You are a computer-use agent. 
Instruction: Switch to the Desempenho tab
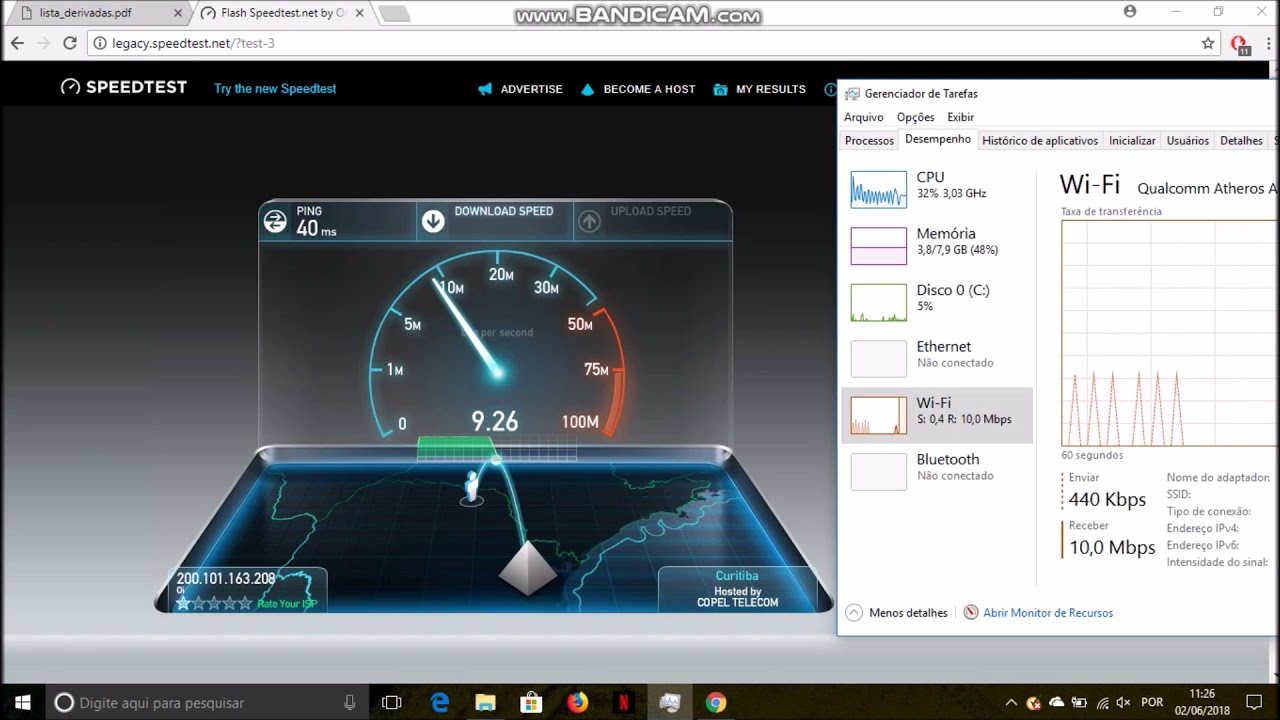(938, 140)
